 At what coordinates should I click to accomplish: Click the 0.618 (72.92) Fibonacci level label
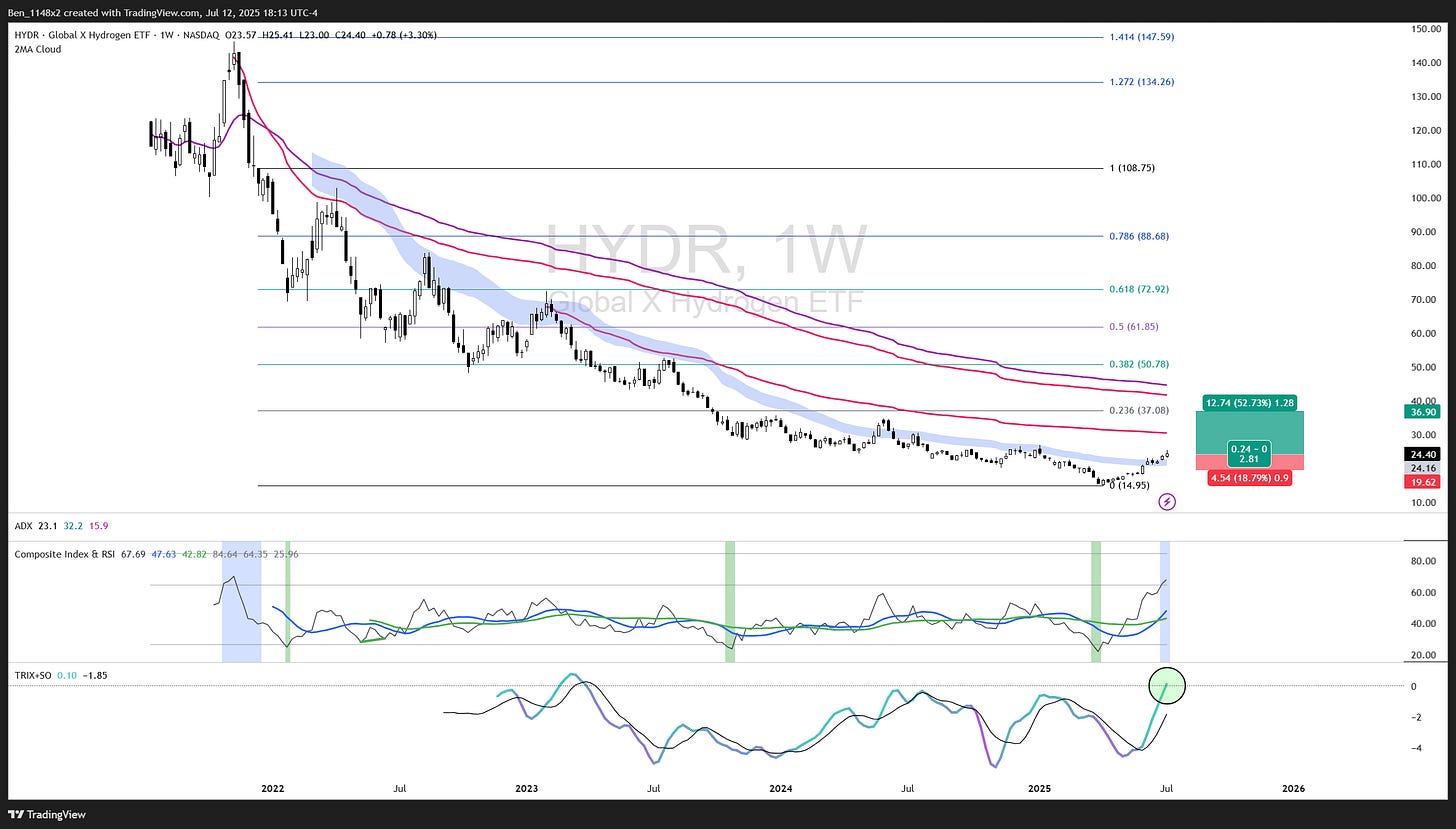coord(1139,289)
